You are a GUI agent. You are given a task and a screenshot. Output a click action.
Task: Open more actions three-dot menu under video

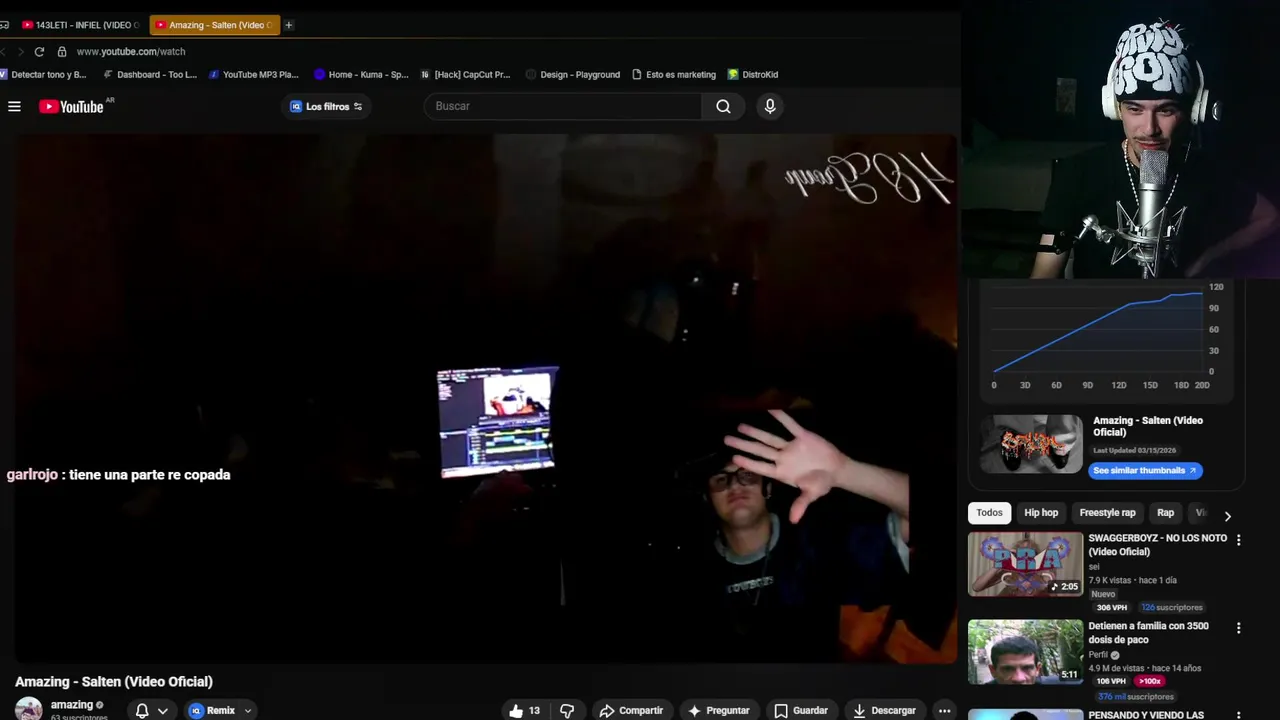[x=944, y=710]
